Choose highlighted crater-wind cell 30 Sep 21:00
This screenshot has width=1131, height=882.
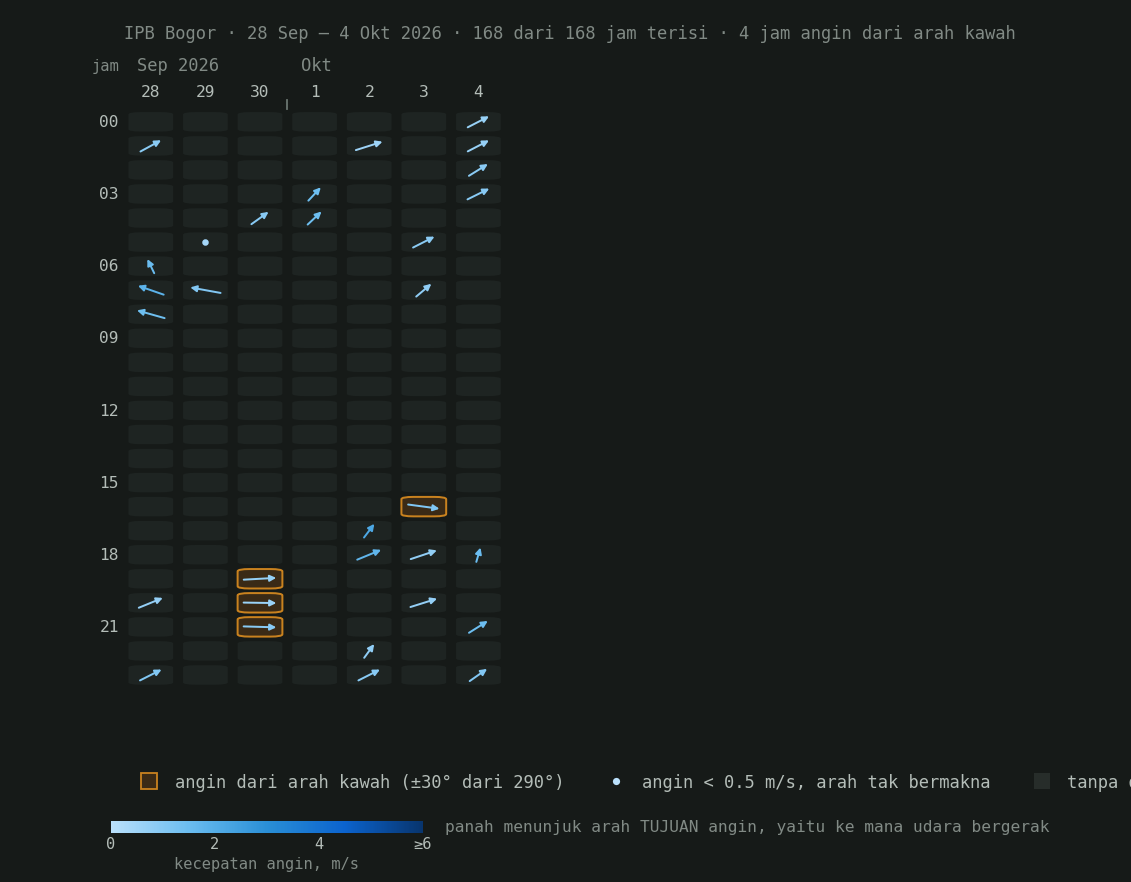pos(260,627)
